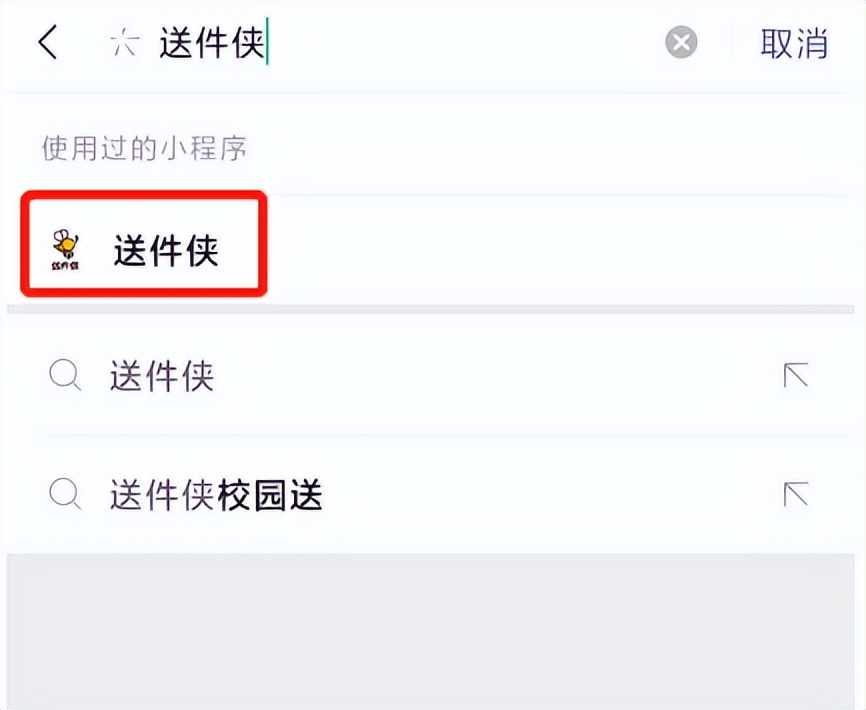Screen dimensions: 866x710
Task: Click empty search box space before clear button
Action: coord(460,43)
